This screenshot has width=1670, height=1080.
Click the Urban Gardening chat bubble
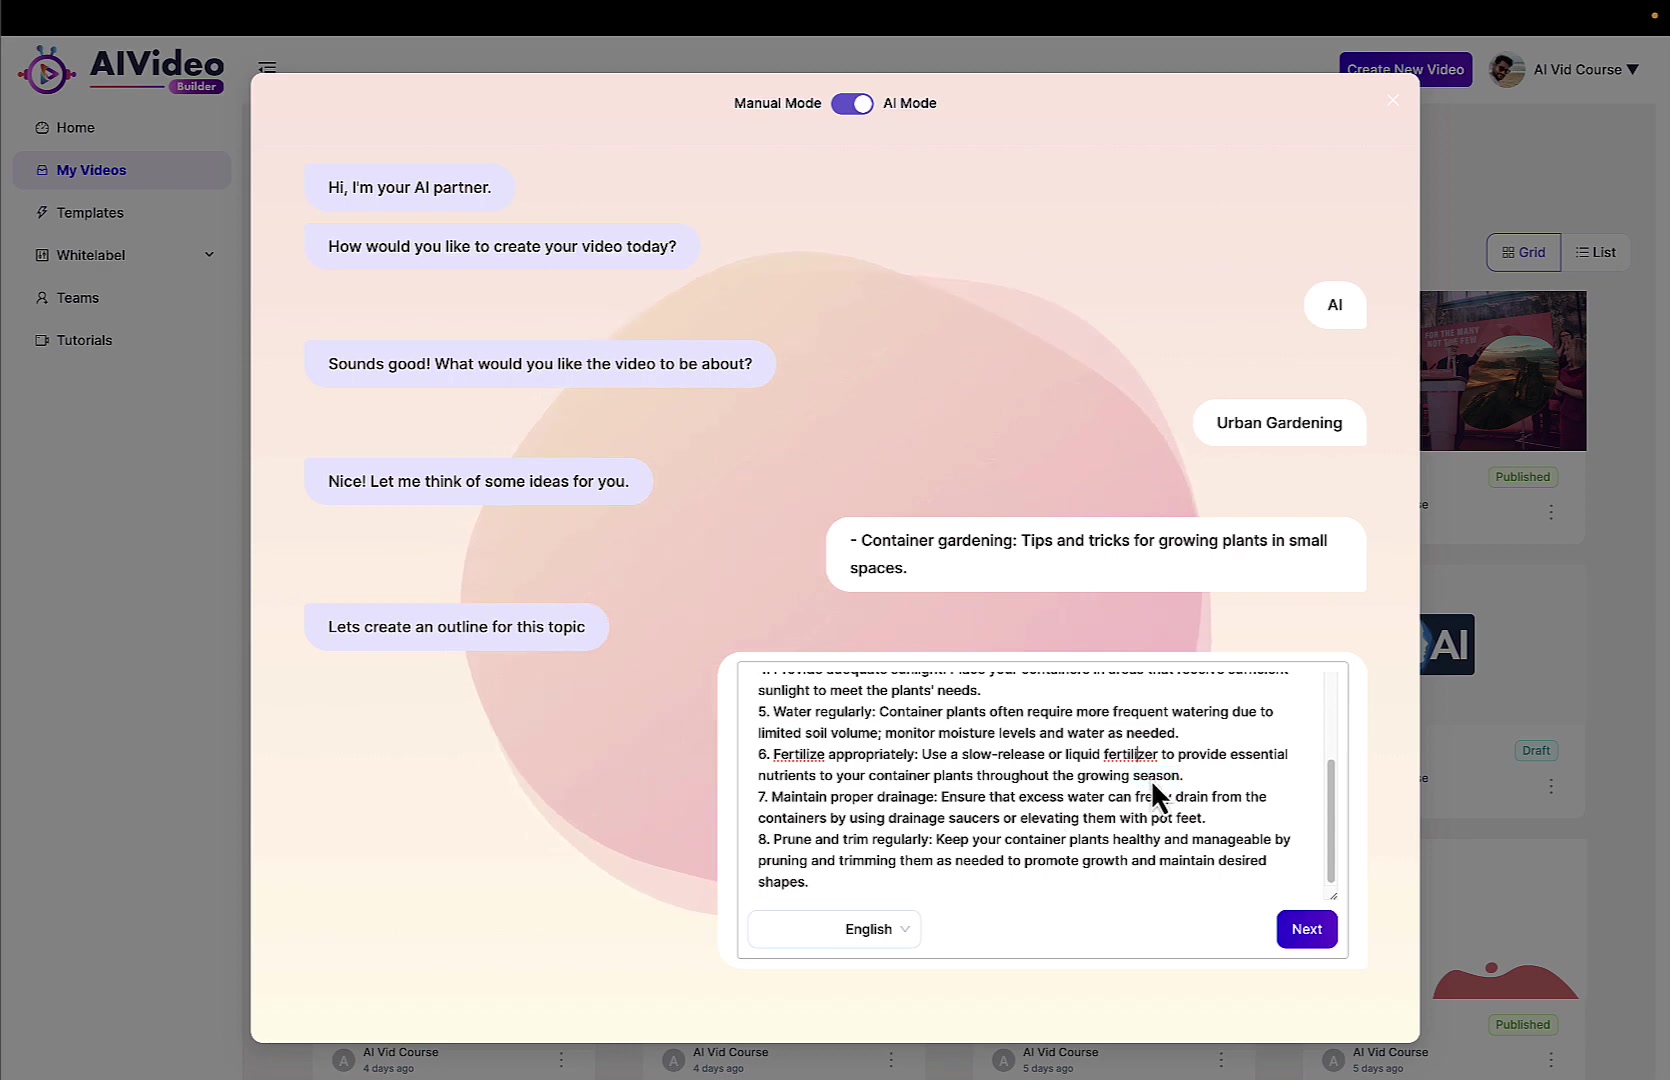click(x=1279, y=423)
